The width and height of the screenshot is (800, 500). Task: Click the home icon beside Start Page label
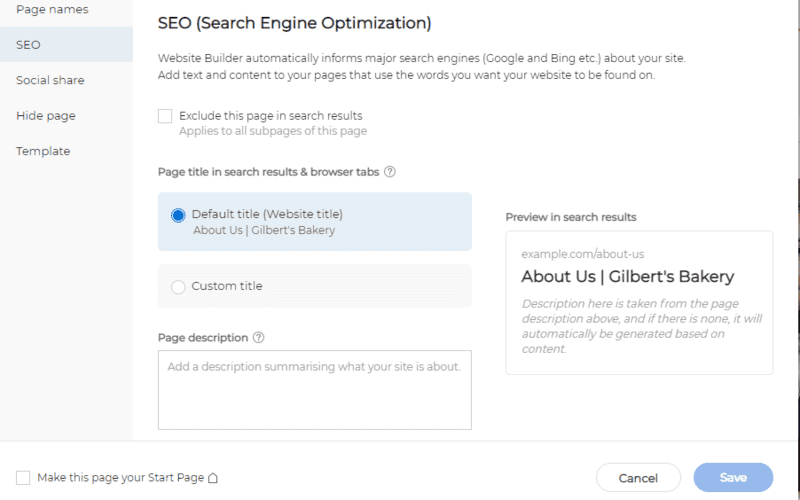213,478
